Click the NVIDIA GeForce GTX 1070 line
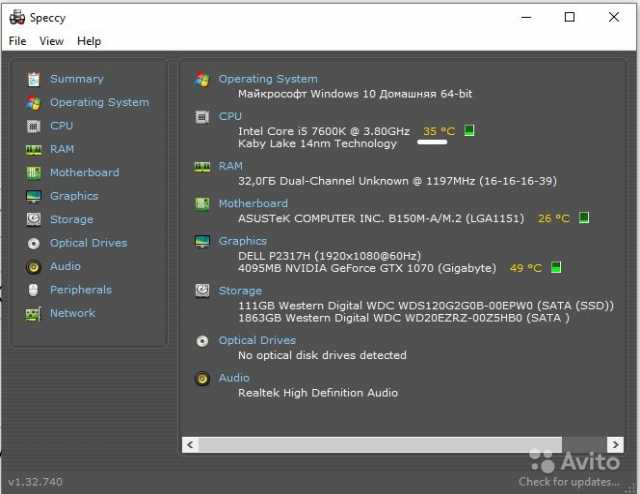Image resolution: width=640 pixels, height=494 pixels. click(x=367, y=268)
